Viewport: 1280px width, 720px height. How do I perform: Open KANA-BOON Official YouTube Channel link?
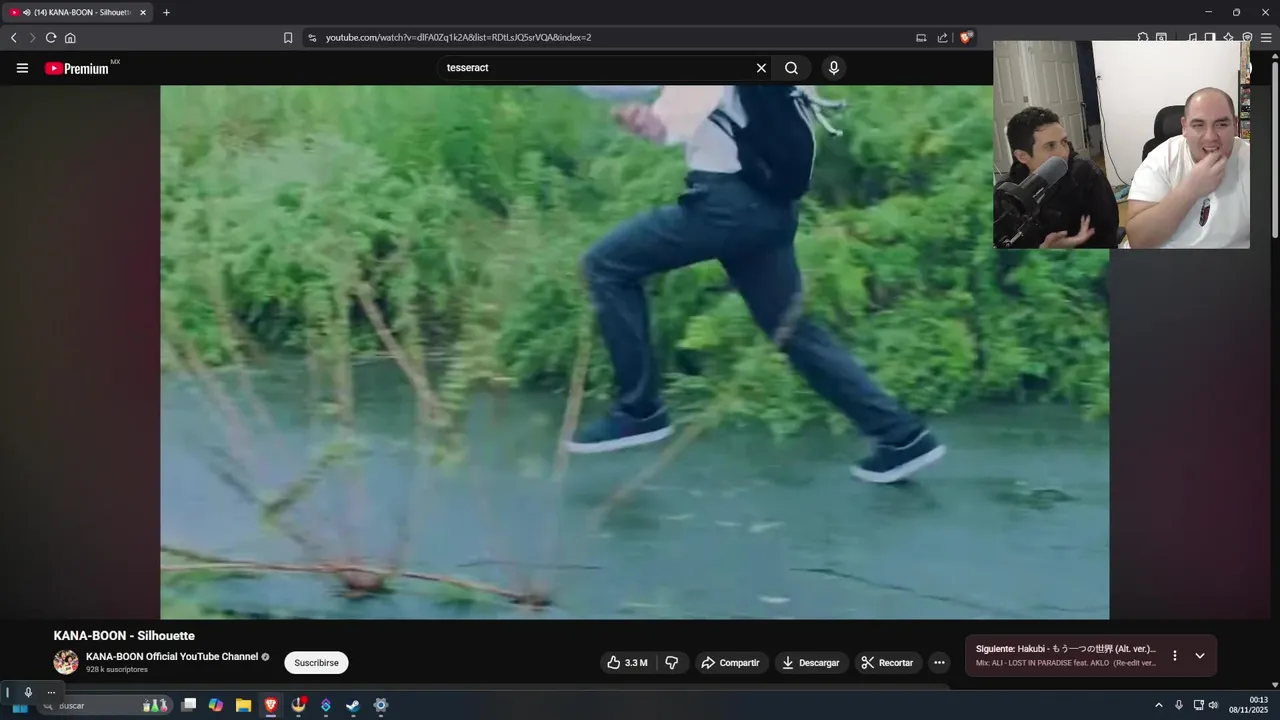[172, 657]
